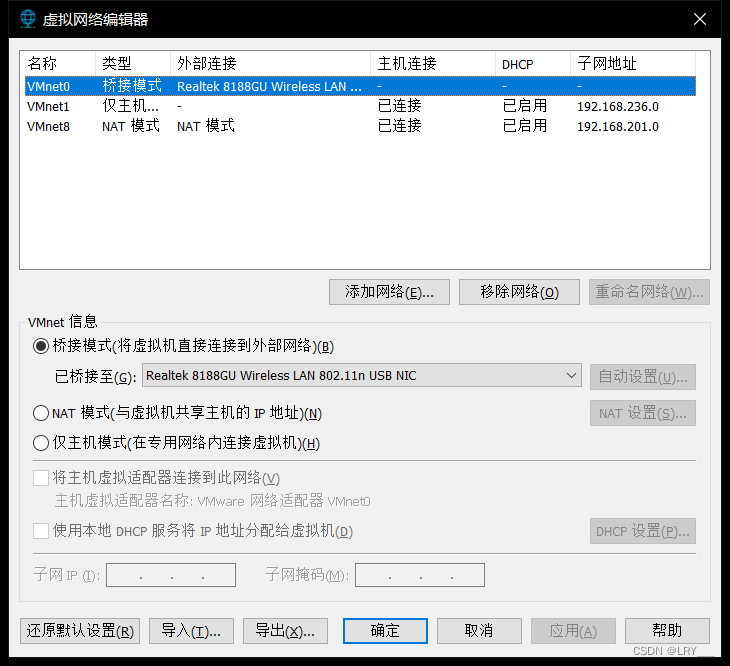Click 已连接 cell in VMnet8 row
This screenshot has height=666, width=730.
pos(399,126)
